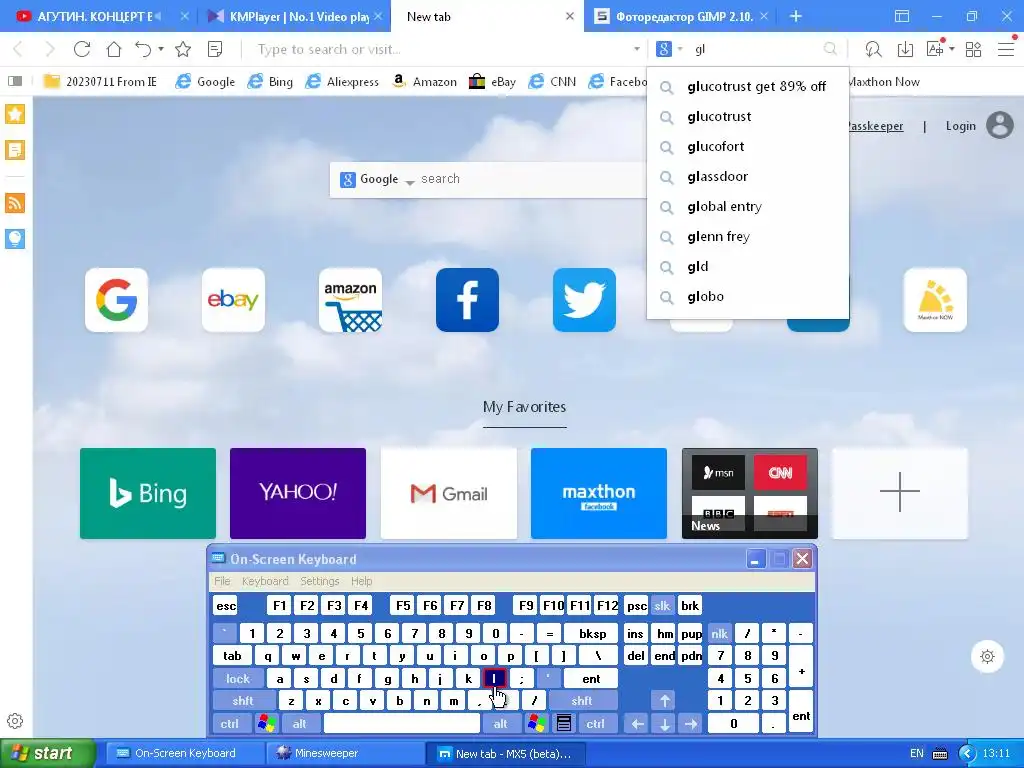Click the screen capture snap tool icon
The width and height of the screenshot is (1024, 768).
935,49
